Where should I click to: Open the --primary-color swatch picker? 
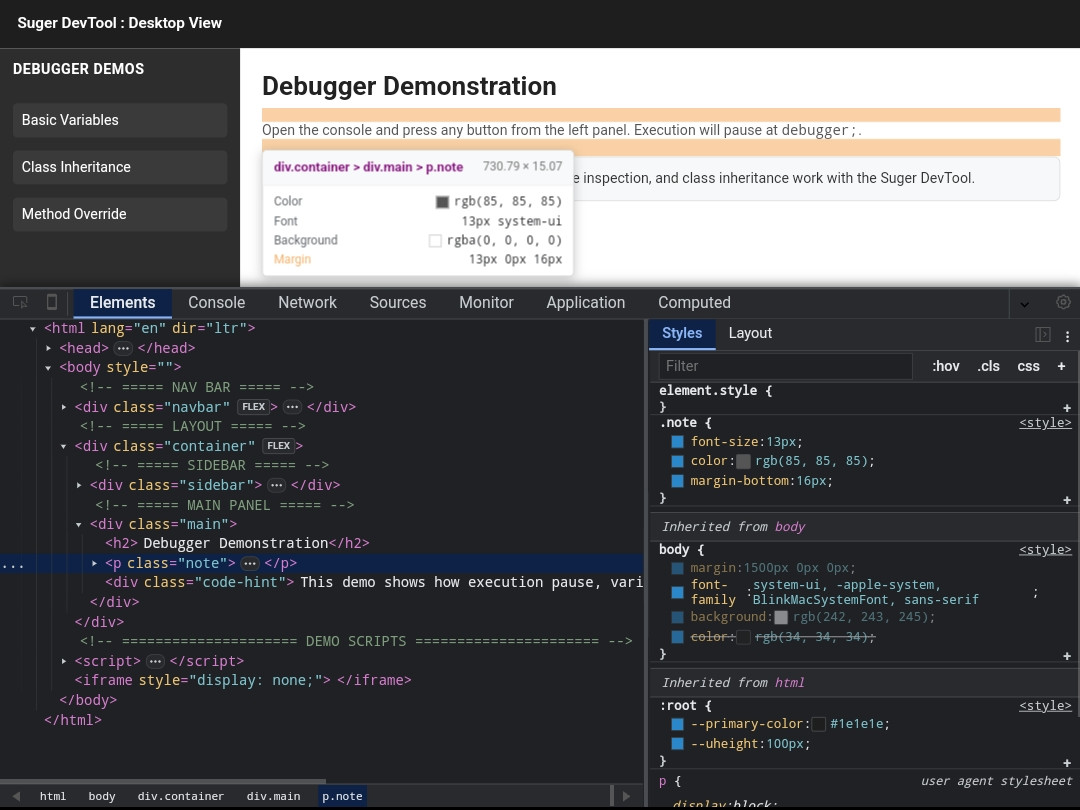[818, 725]
